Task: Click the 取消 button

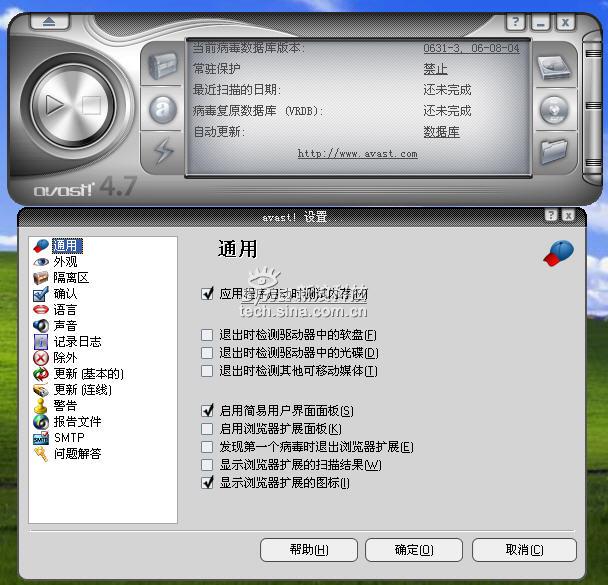Action: coord(524,550)
